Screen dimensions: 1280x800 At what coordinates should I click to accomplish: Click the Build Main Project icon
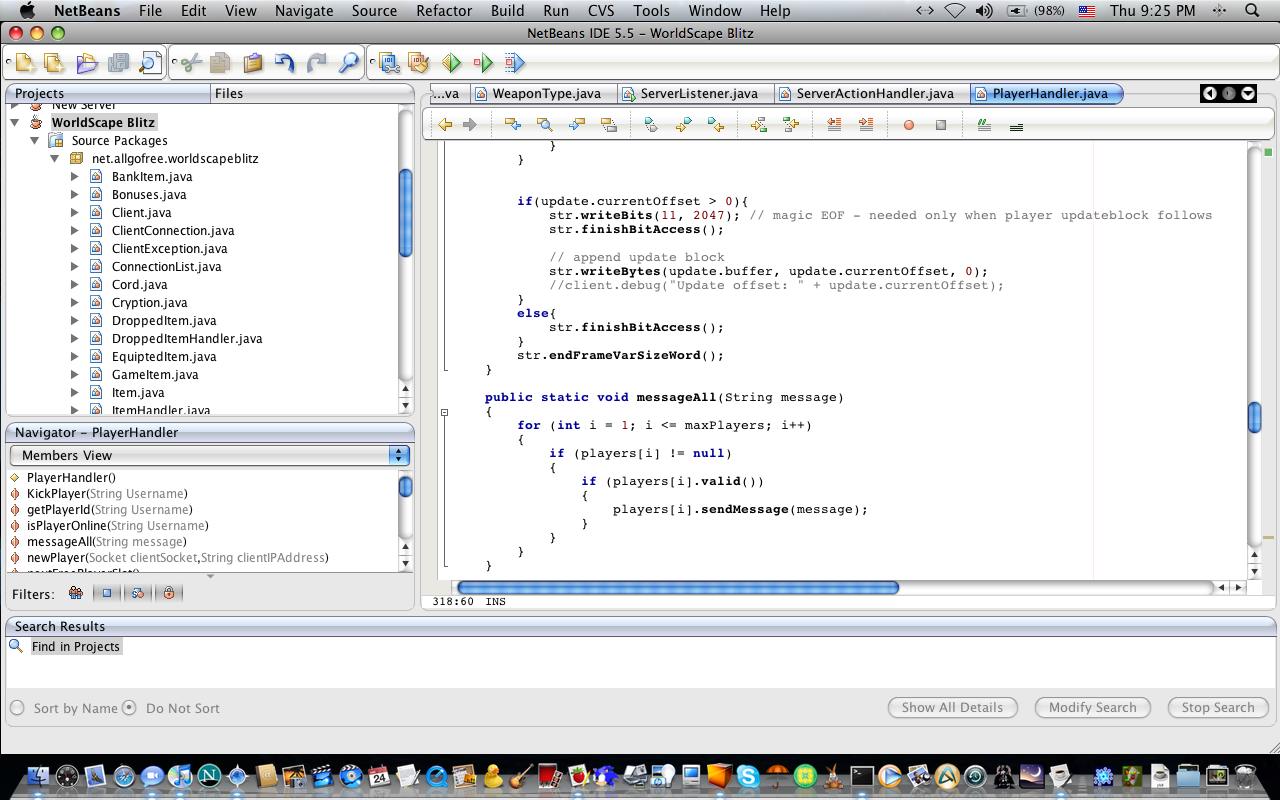[389, 63]
